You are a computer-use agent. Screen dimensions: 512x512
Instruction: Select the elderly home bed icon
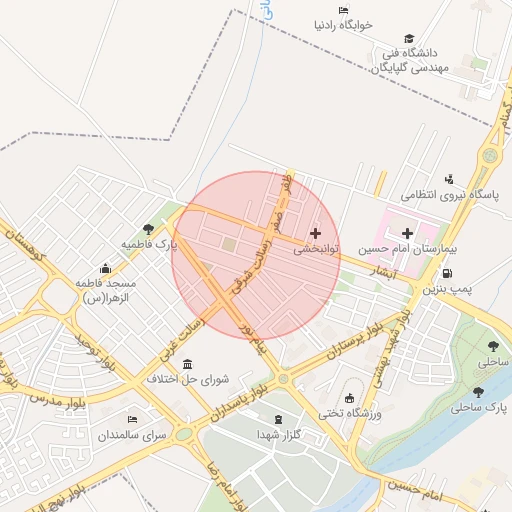click(132, 419)
